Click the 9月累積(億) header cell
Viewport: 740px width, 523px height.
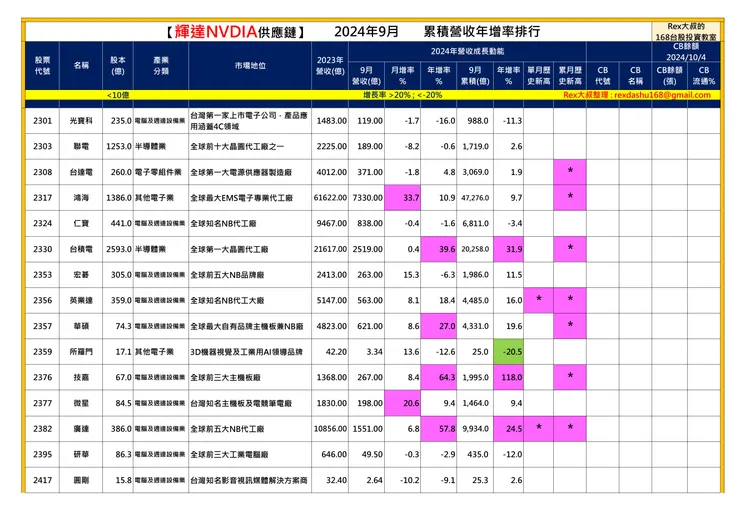(x=475, y=76)
